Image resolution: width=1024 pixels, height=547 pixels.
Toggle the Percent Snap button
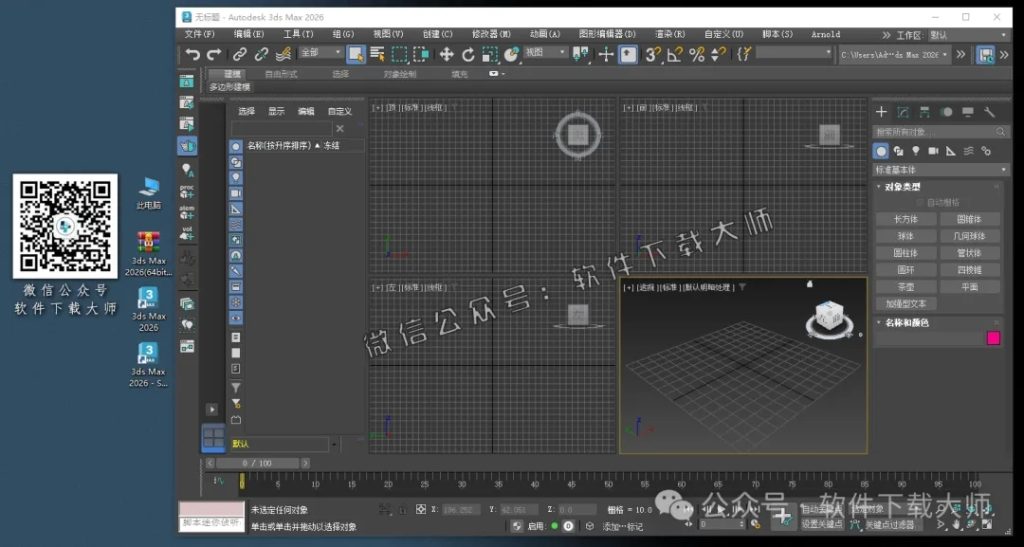pyautogui.click(x=697, y=55)
